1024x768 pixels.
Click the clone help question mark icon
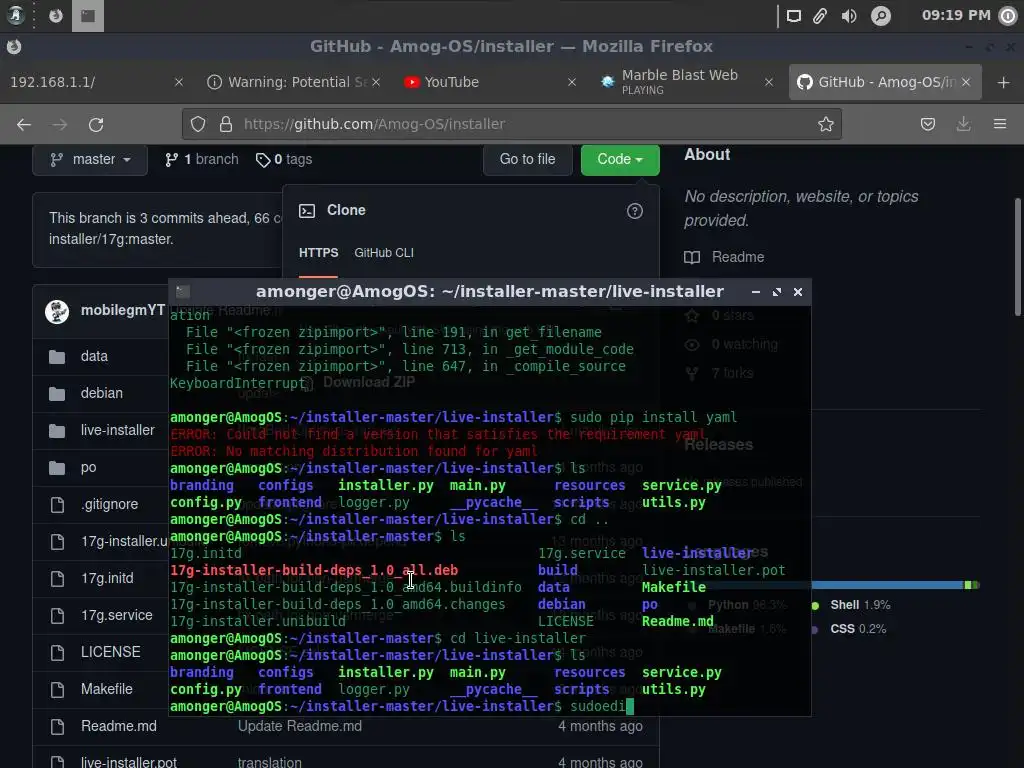click(634, 211)
